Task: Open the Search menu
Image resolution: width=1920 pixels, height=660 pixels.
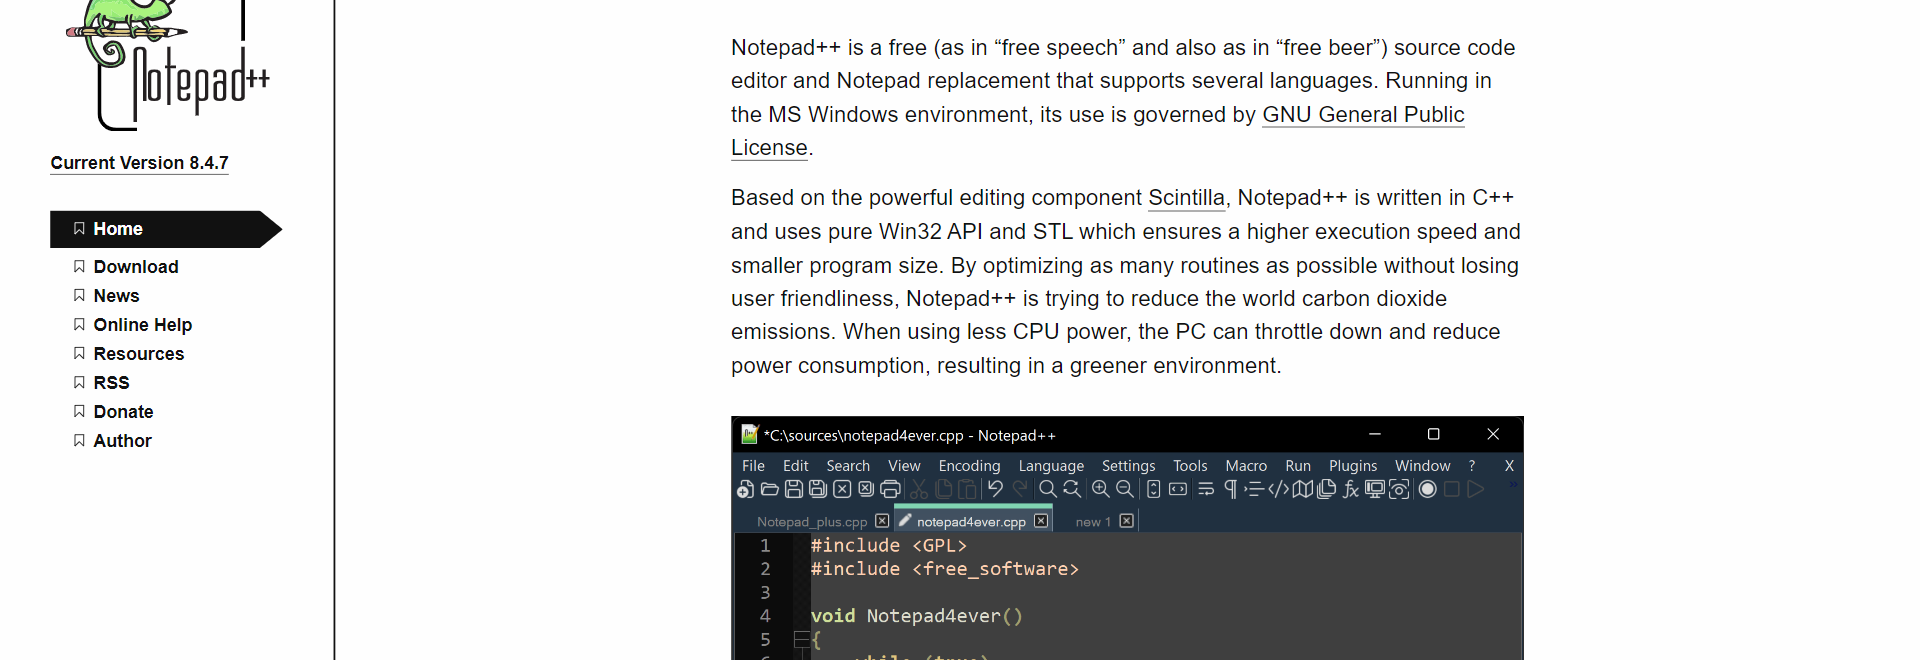Action: 848,465
